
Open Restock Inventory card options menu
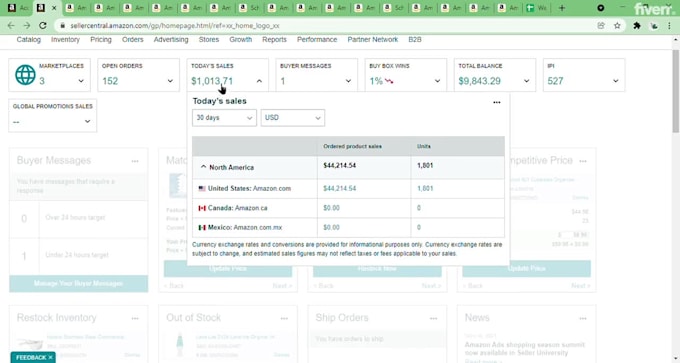tap(135, 318)
